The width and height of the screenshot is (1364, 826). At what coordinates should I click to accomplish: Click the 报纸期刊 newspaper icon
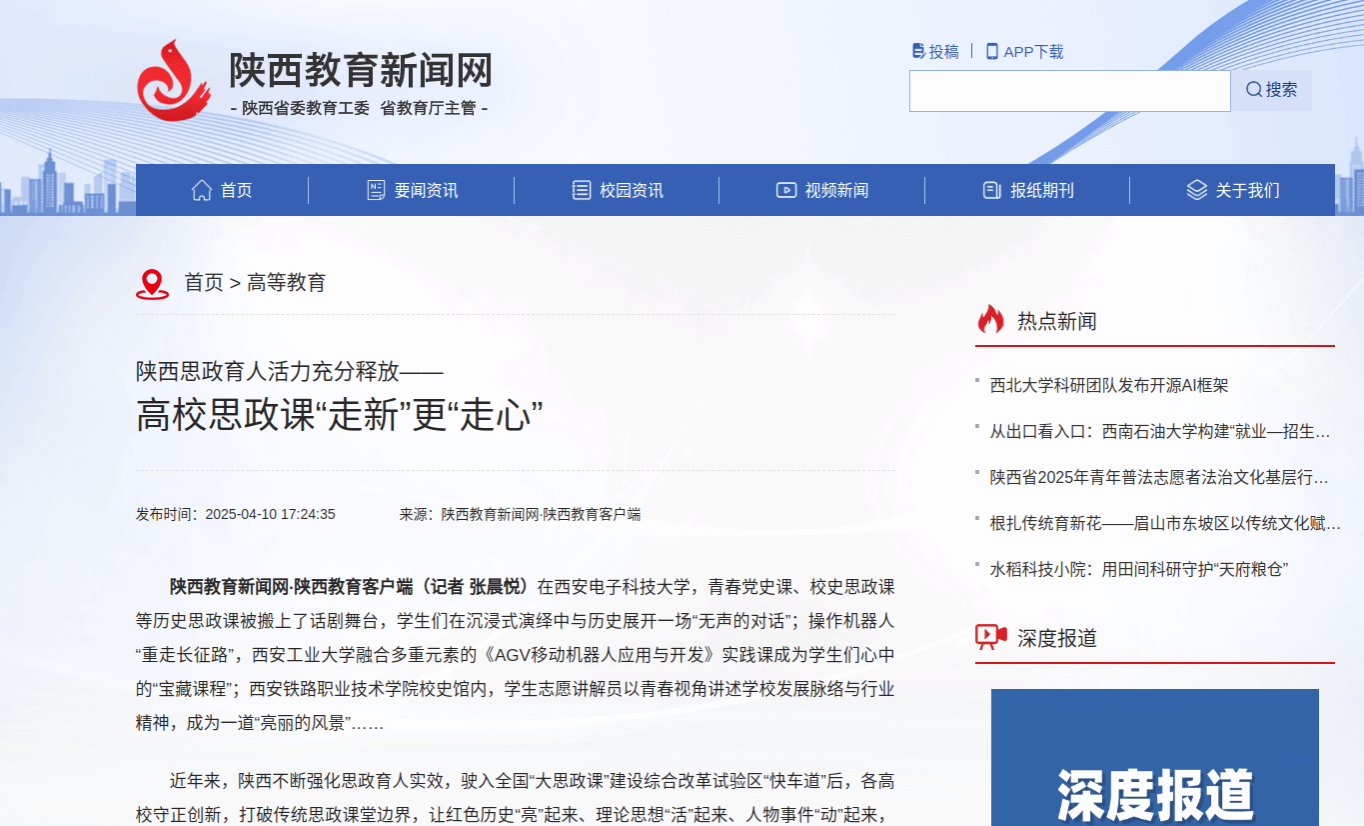991,190
